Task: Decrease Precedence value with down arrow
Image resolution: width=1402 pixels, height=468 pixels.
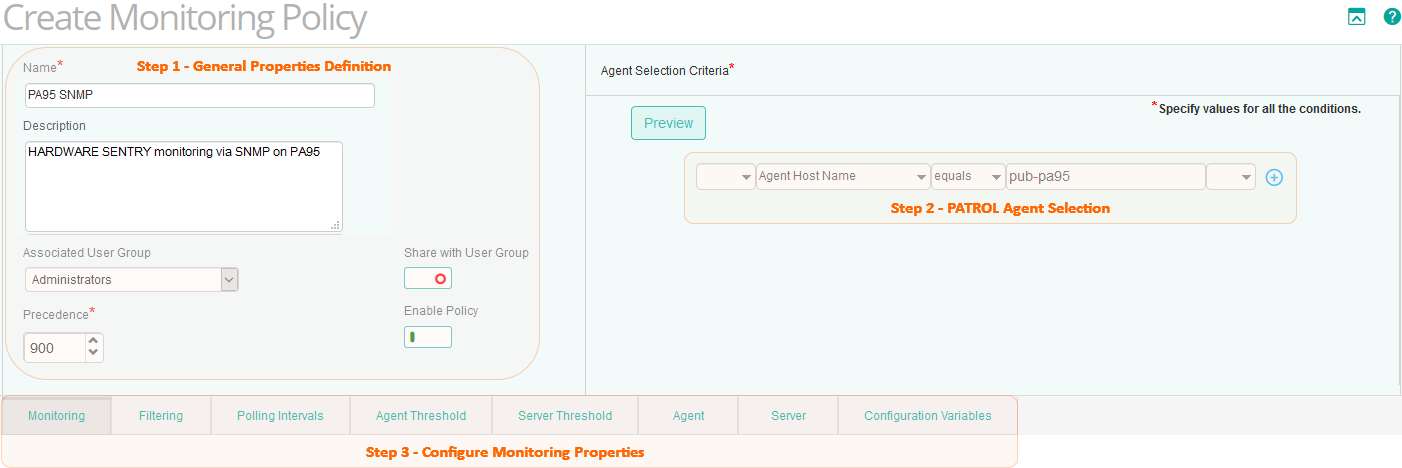Action: point(94,353)
